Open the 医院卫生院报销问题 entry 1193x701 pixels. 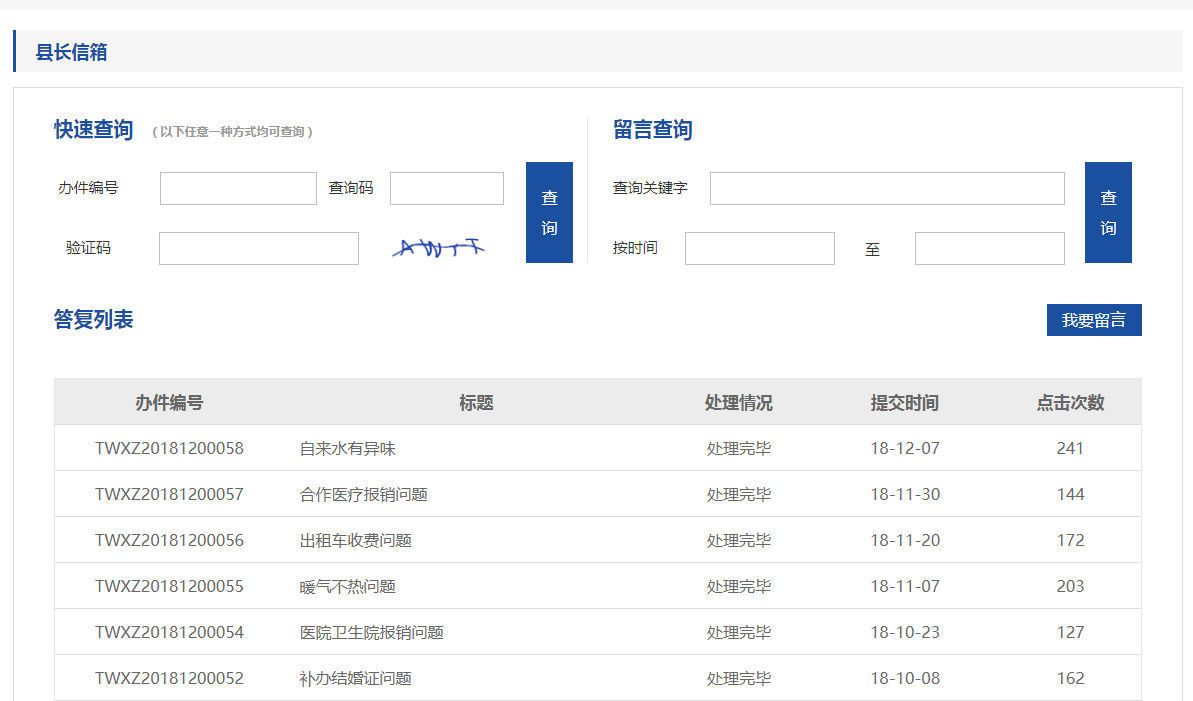(372, 633)
